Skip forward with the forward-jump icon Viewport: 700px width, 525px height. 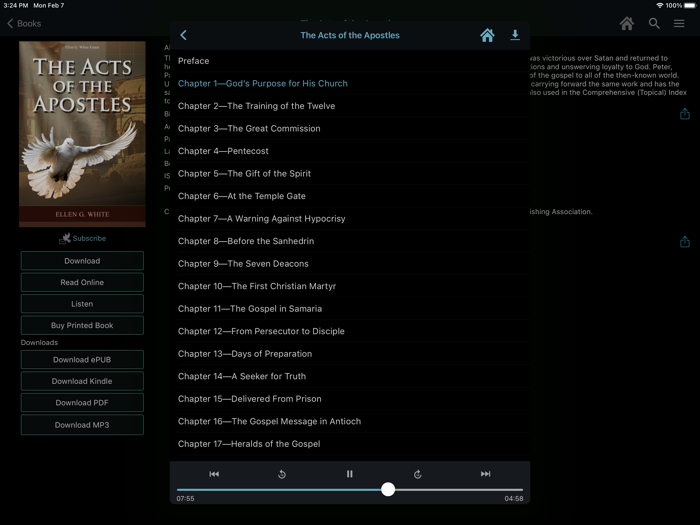point(417,474)
